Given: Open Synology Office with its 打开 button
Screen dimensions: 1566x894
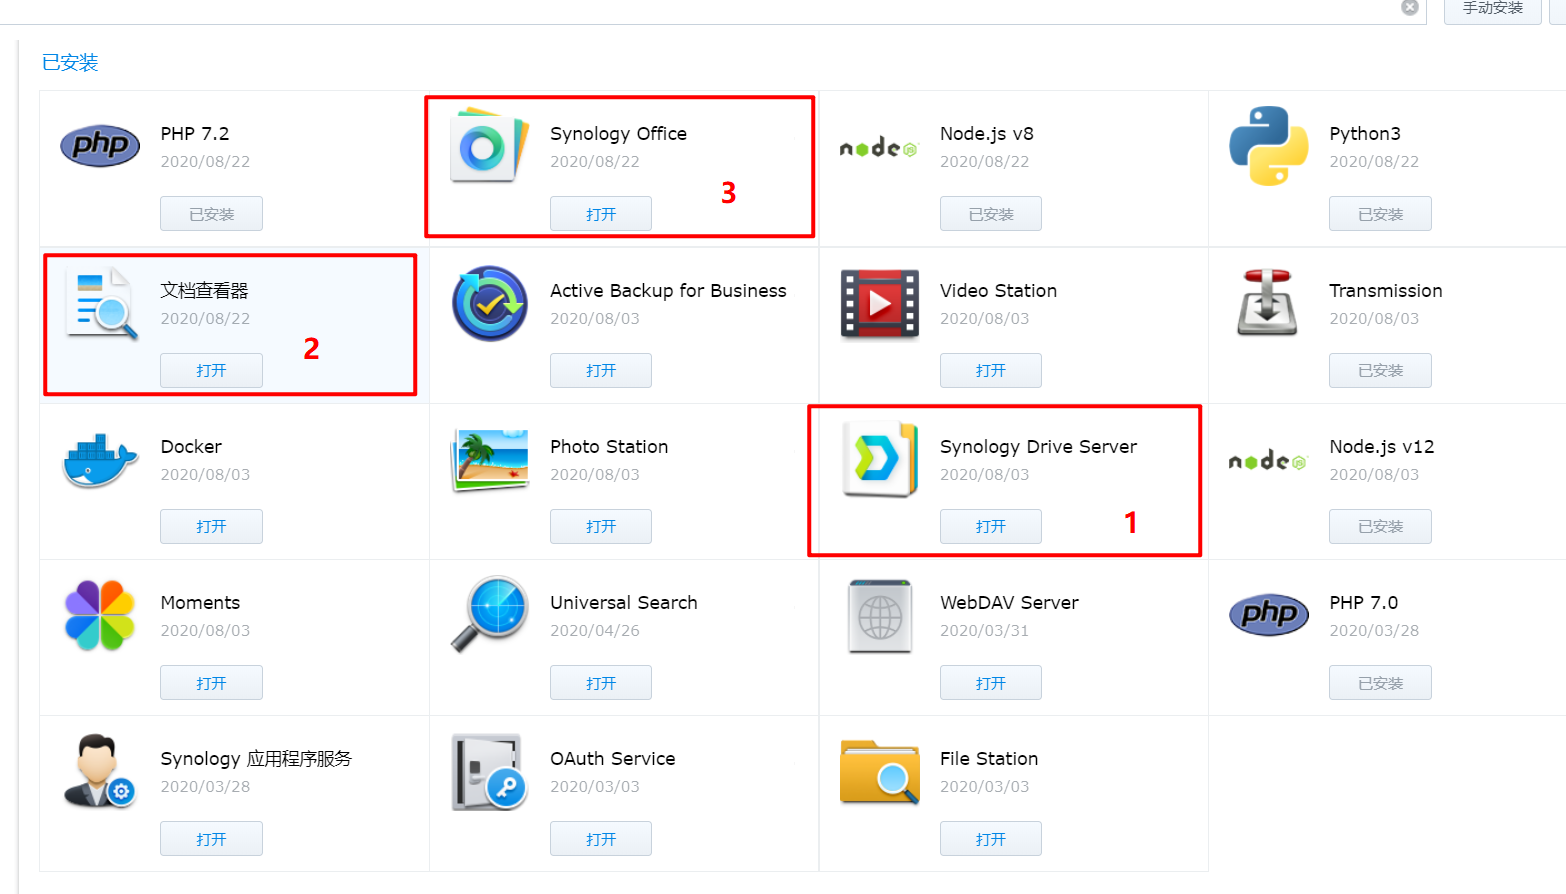Looking at the screenshot, I should pyautogui.click(x=601, y=214).
